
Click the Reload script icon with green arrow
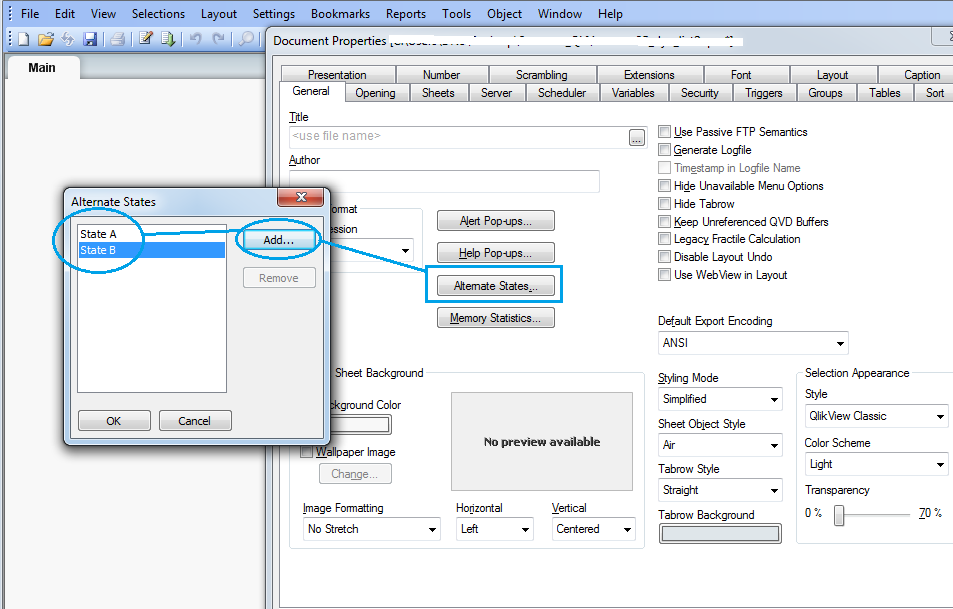click(168, 39)
